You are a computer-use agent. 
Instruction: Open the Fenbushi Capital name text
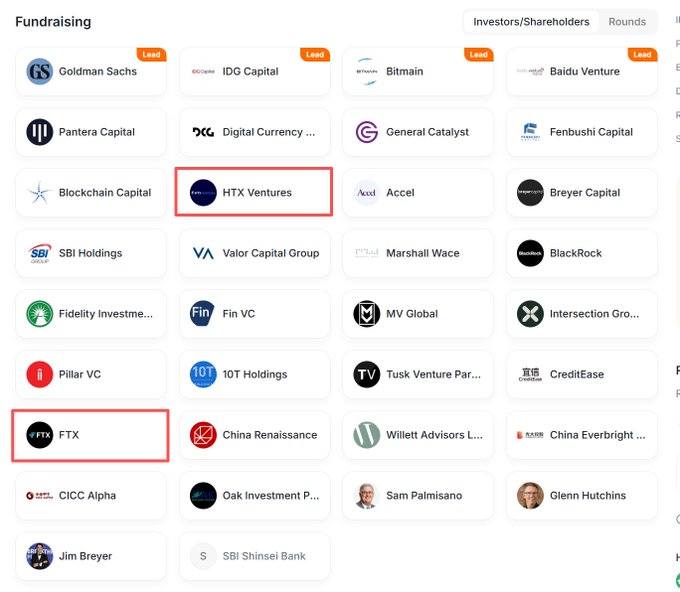click(591, 132)
